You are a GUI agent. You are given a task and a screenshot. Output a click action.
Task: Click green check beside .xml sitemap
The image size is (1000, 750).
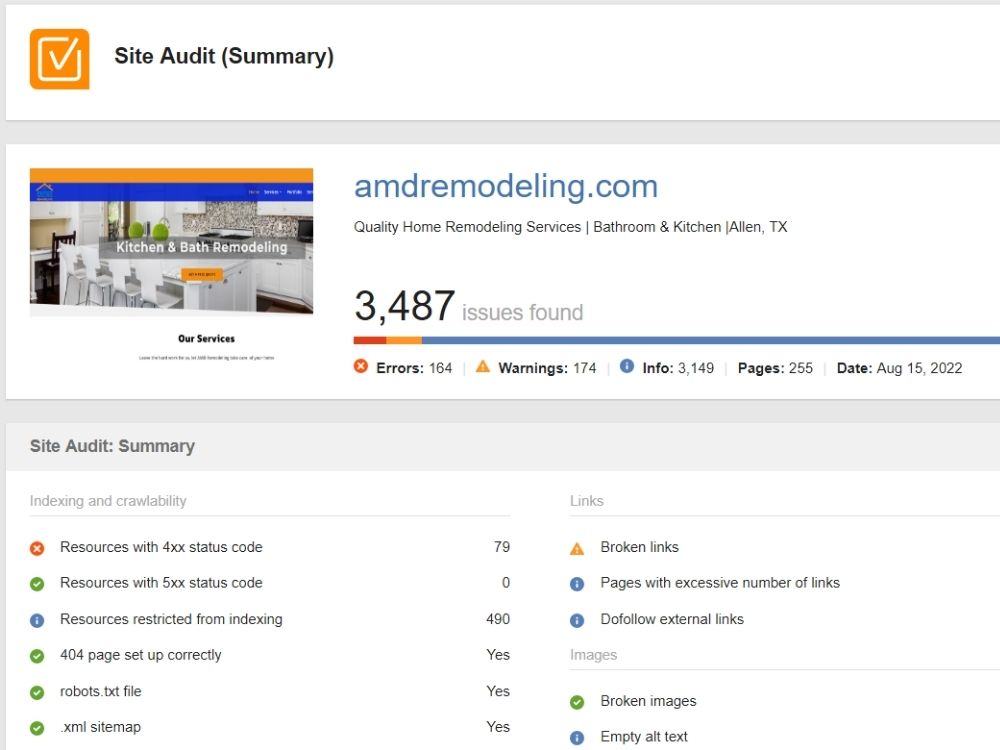click(37, 728)
